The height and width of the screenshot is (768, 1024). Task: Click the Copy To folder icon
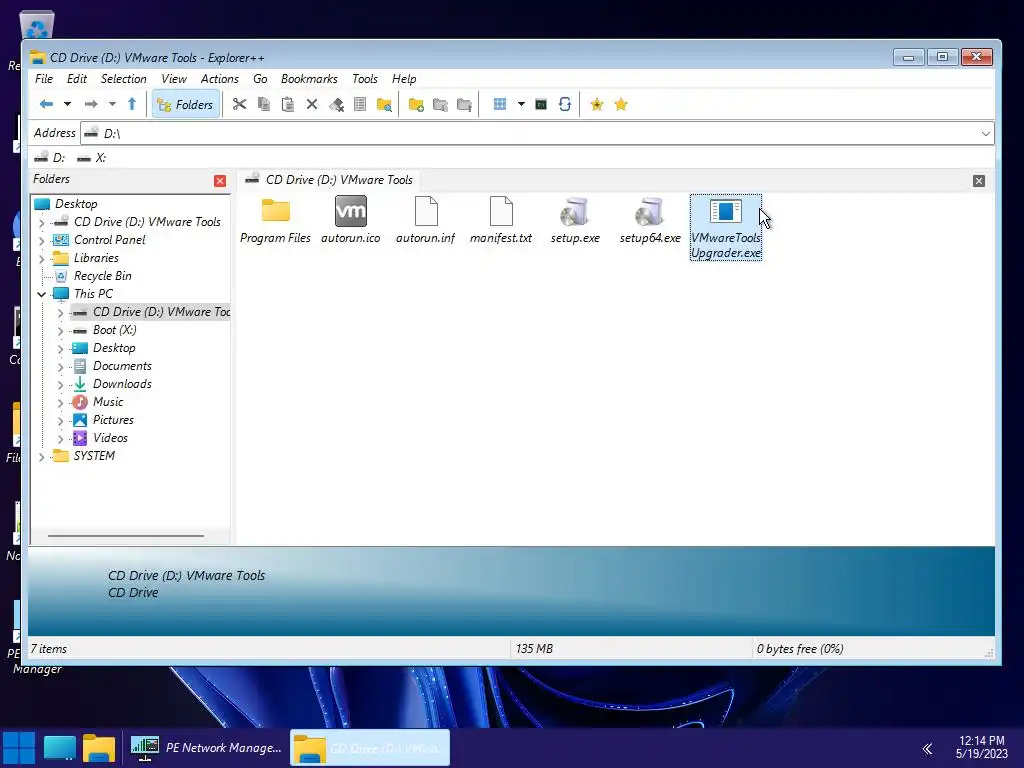pos(440,104)
